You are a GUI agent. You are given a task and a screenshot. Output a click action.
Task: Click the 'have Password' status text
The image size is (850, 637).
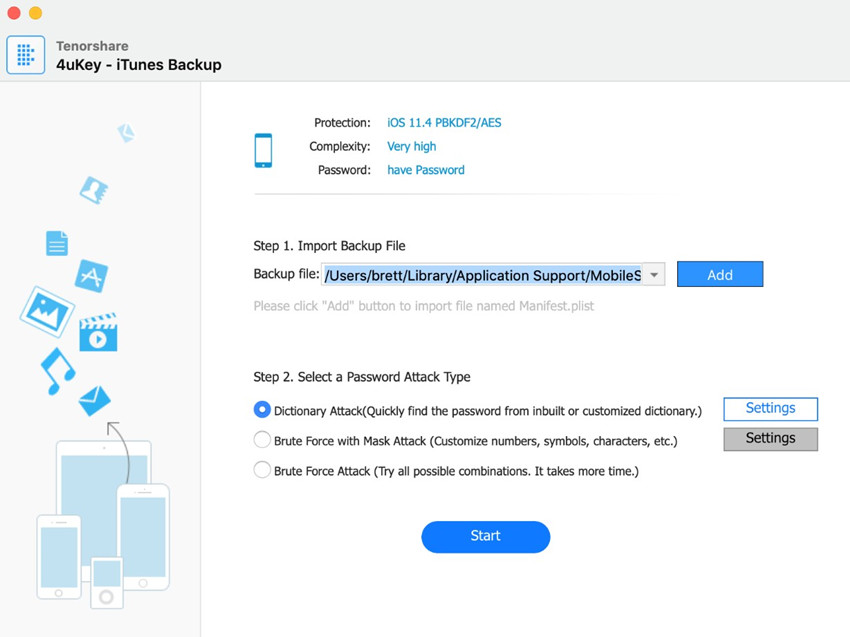click(426, 170)
